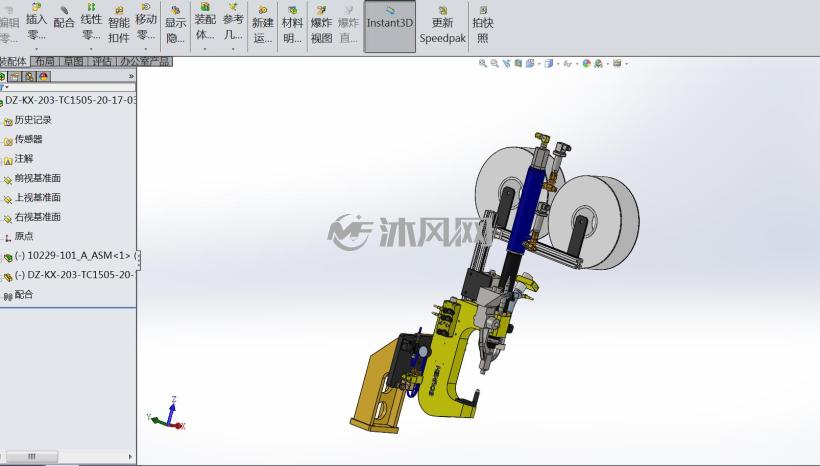Screen dimensions: 820x466
Task: Toggle the Instant3D button
Action: coord(390,26)
